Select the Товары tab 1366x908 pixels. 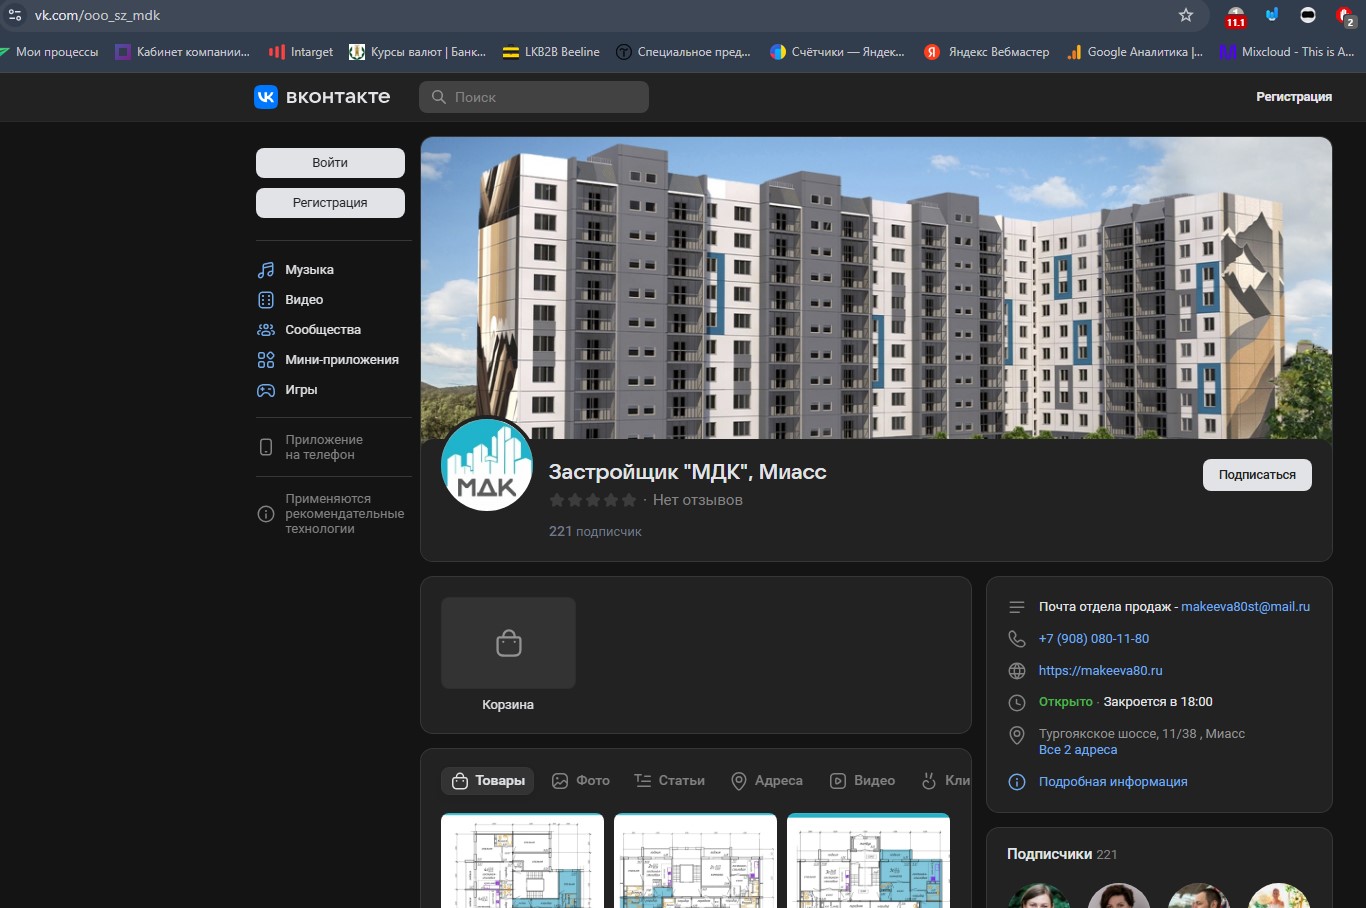(488, 781)
